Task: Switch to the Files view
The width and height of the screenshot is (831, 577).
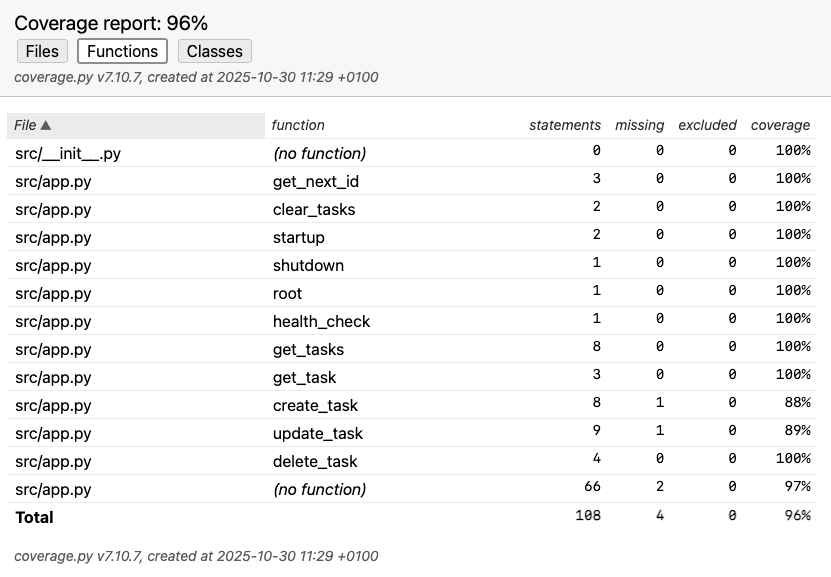Action: 41,51
